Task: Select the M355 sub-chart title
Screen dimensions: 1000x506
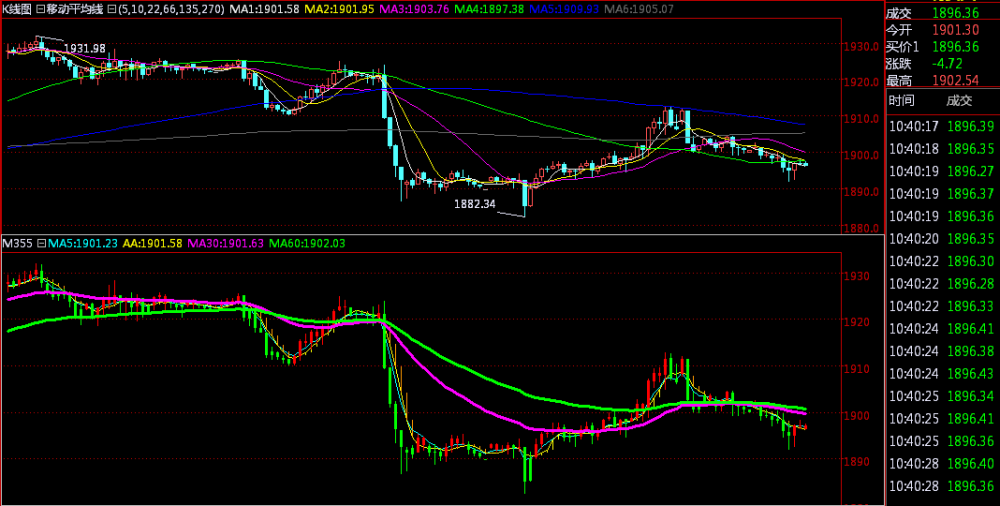Action: click(17, 243)
